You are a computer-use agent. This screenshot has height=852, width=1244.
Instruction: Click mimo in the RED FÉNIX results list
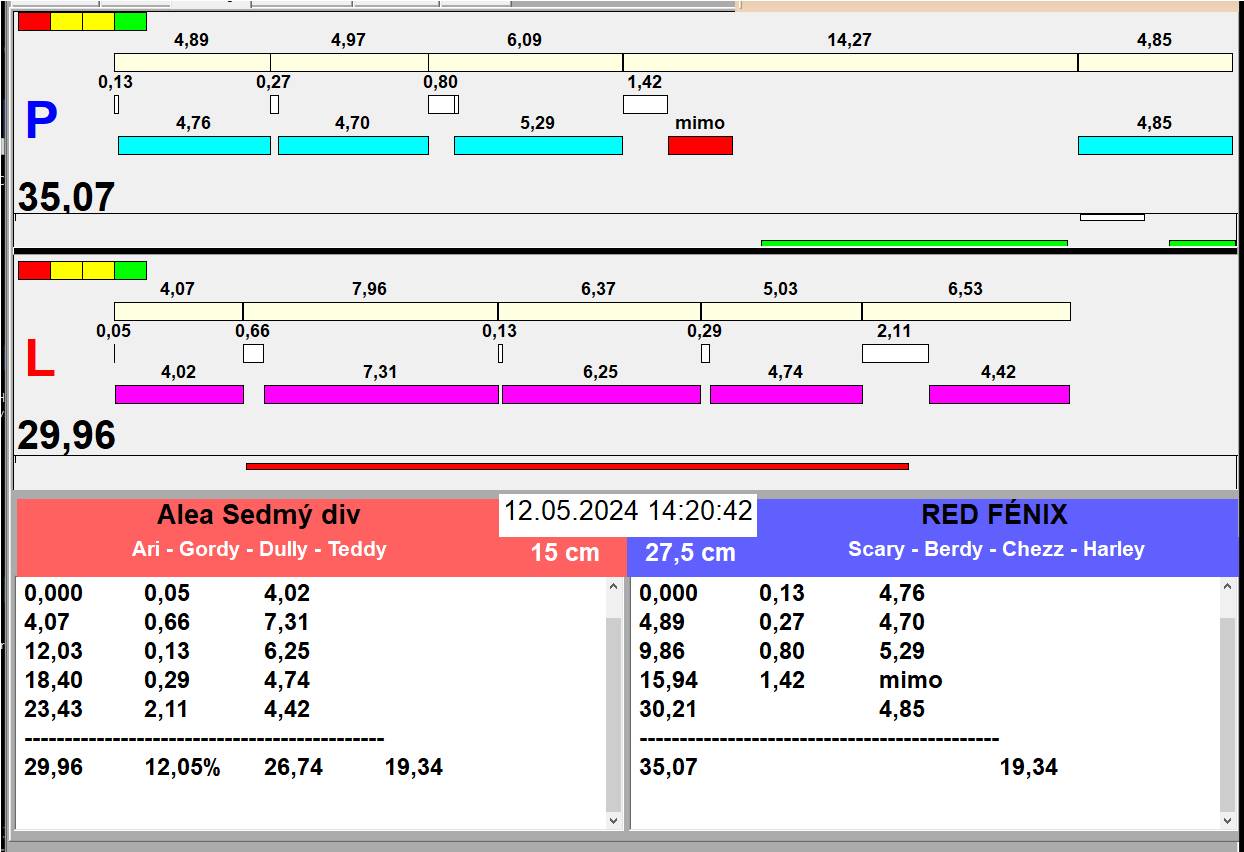[x=910, y=681]
